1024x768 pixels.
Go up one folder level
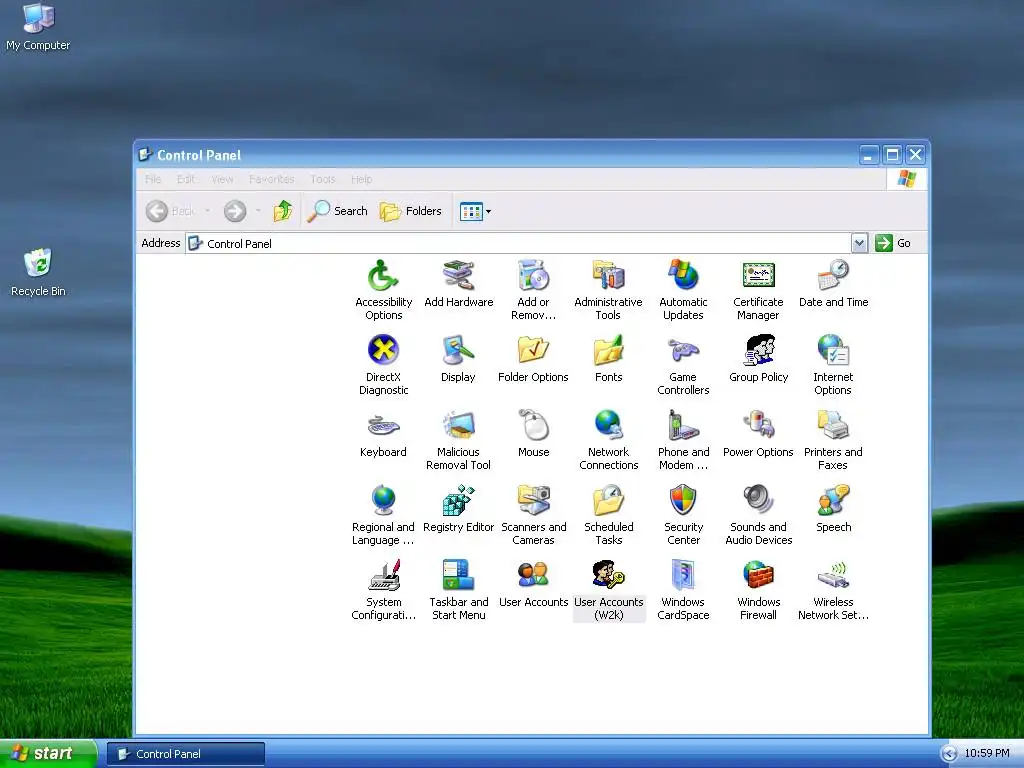[x=283, y=211]
